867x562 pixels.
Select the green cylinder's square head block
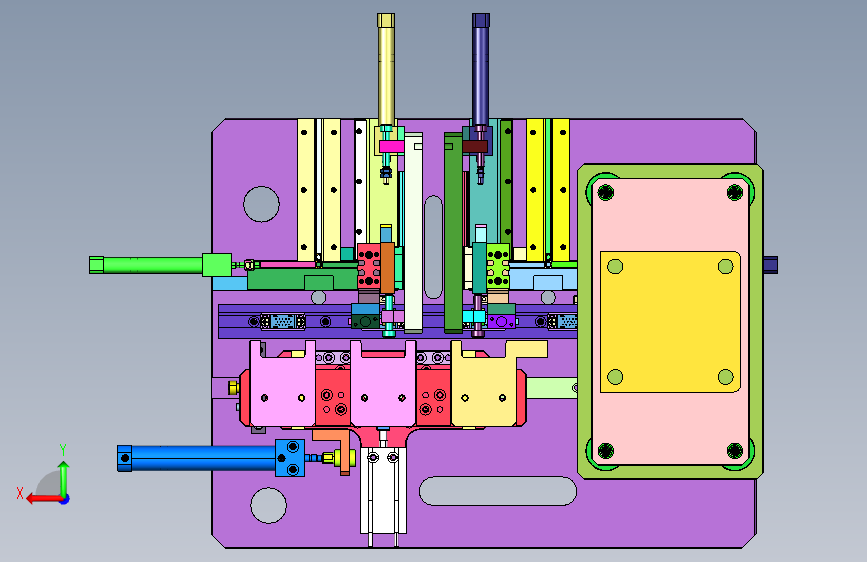[x=217, y=264]
